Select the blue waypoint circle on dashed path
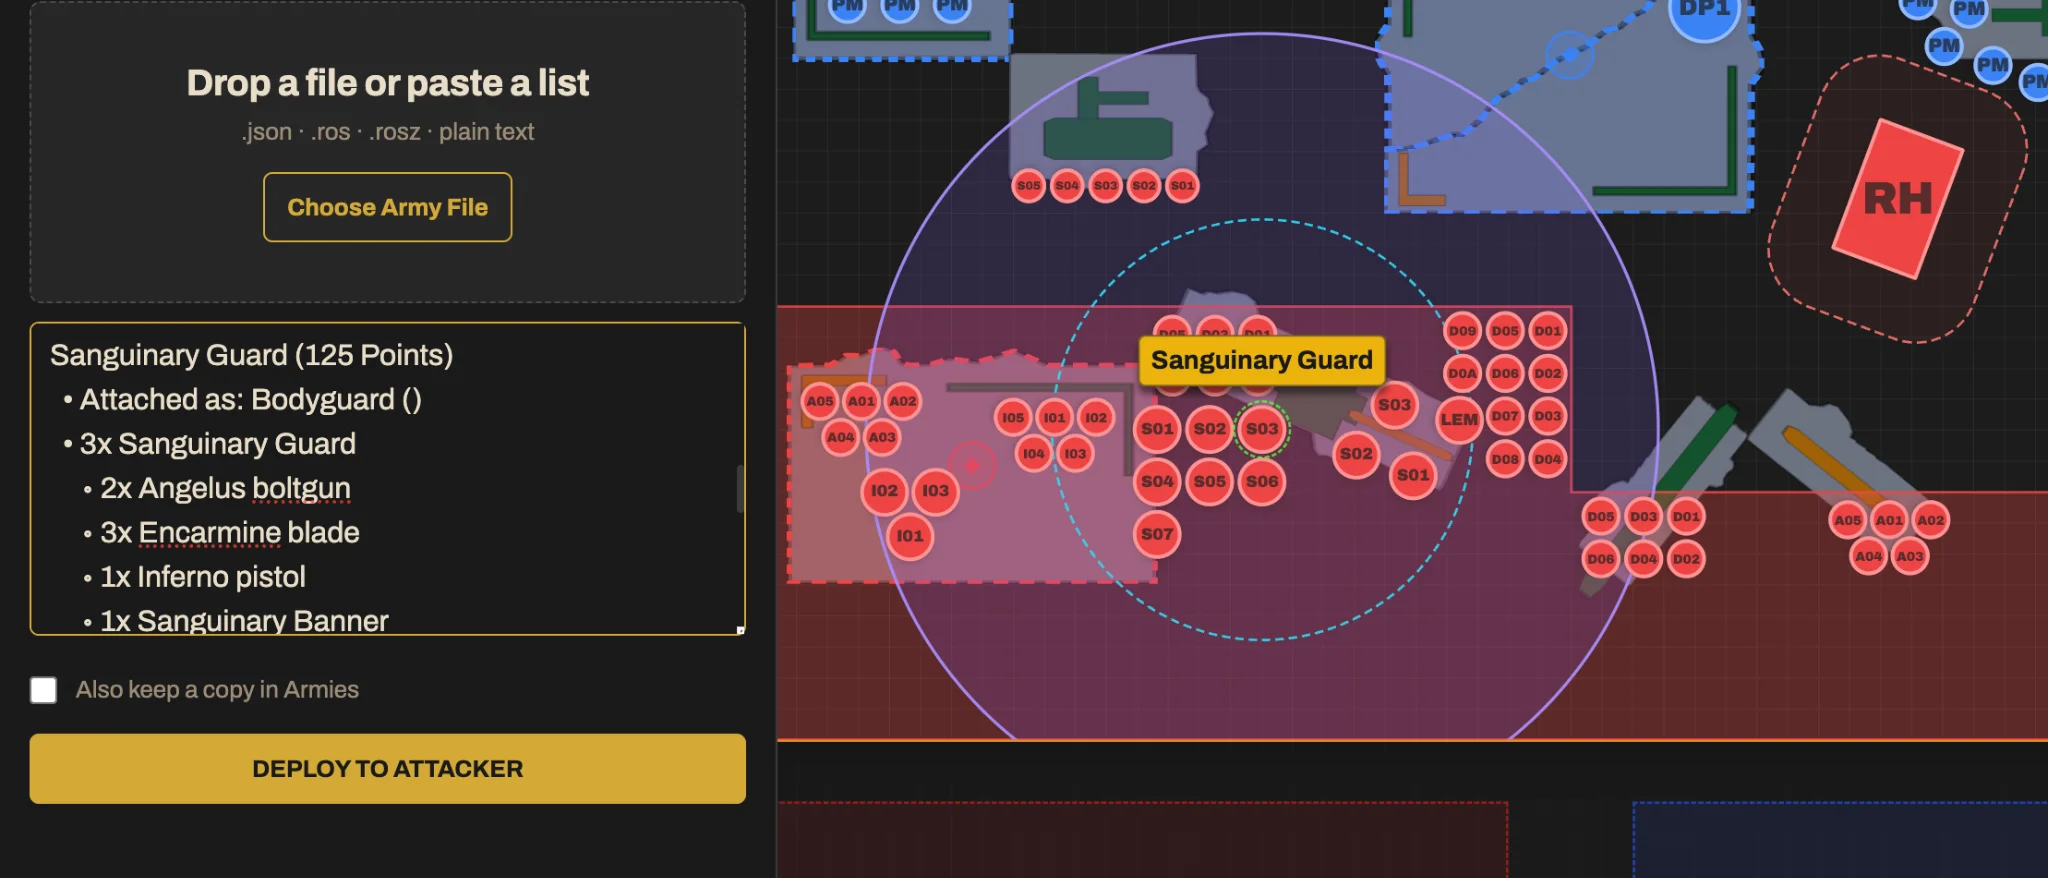This screenshot has height=878, width=2048. 1569,54
